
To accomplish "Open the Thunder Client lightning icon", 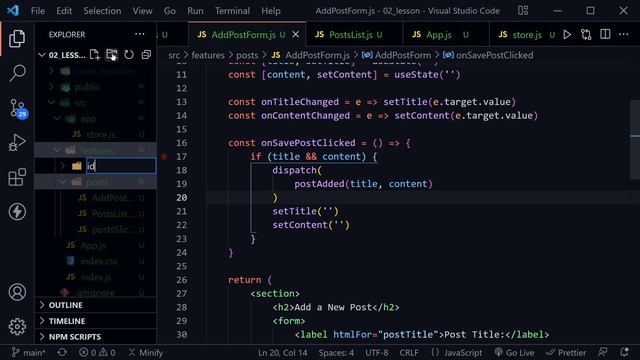I will (x=17, y=211).
